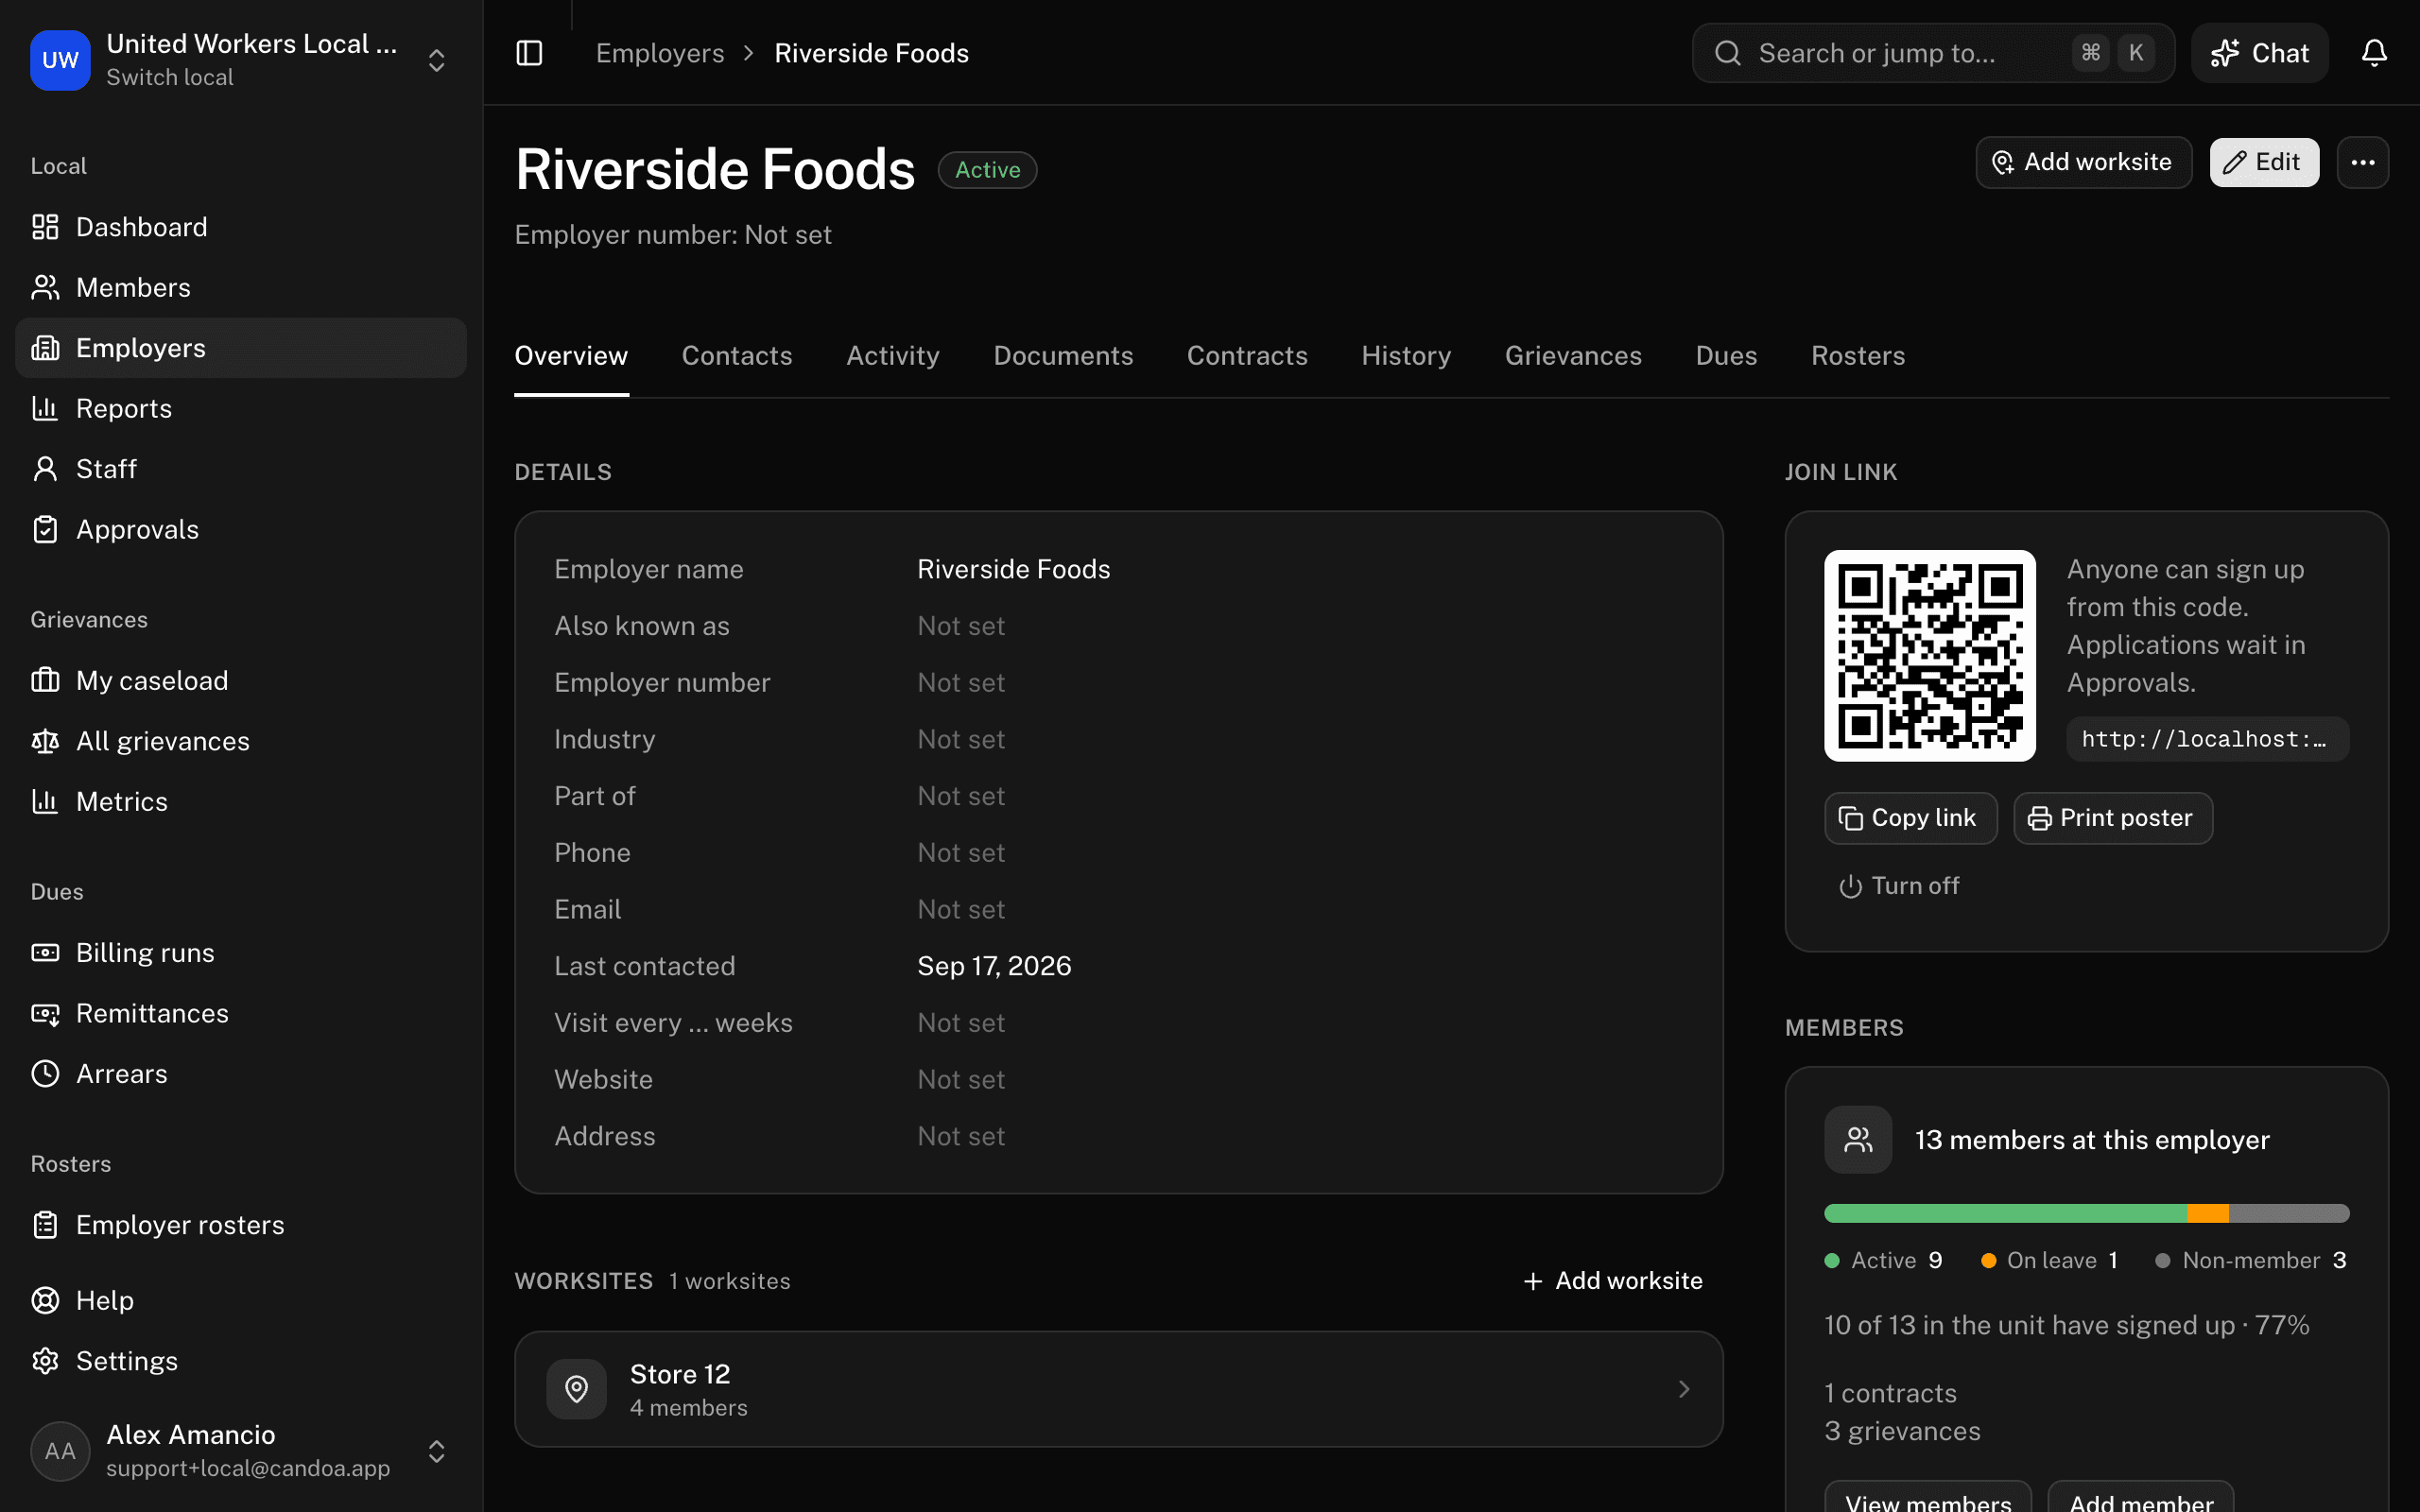The image size is (2420, 1512).
Task: Click the Store 12 location pin icon
Action: coord(576,1389)
